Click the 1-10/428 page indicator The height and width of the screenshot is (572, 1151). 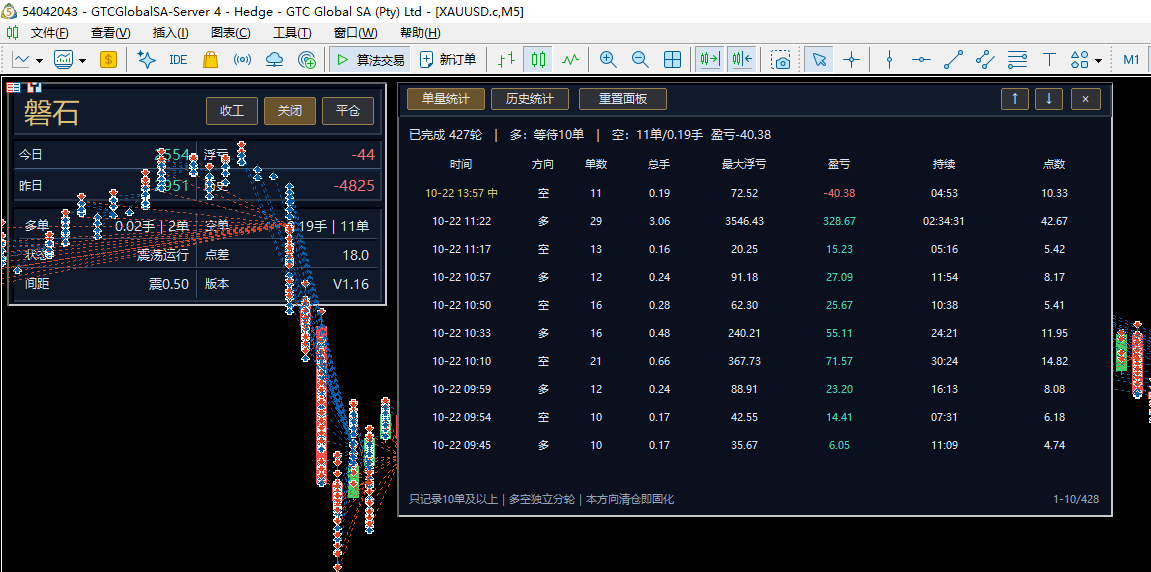(x=1076, y=499)
